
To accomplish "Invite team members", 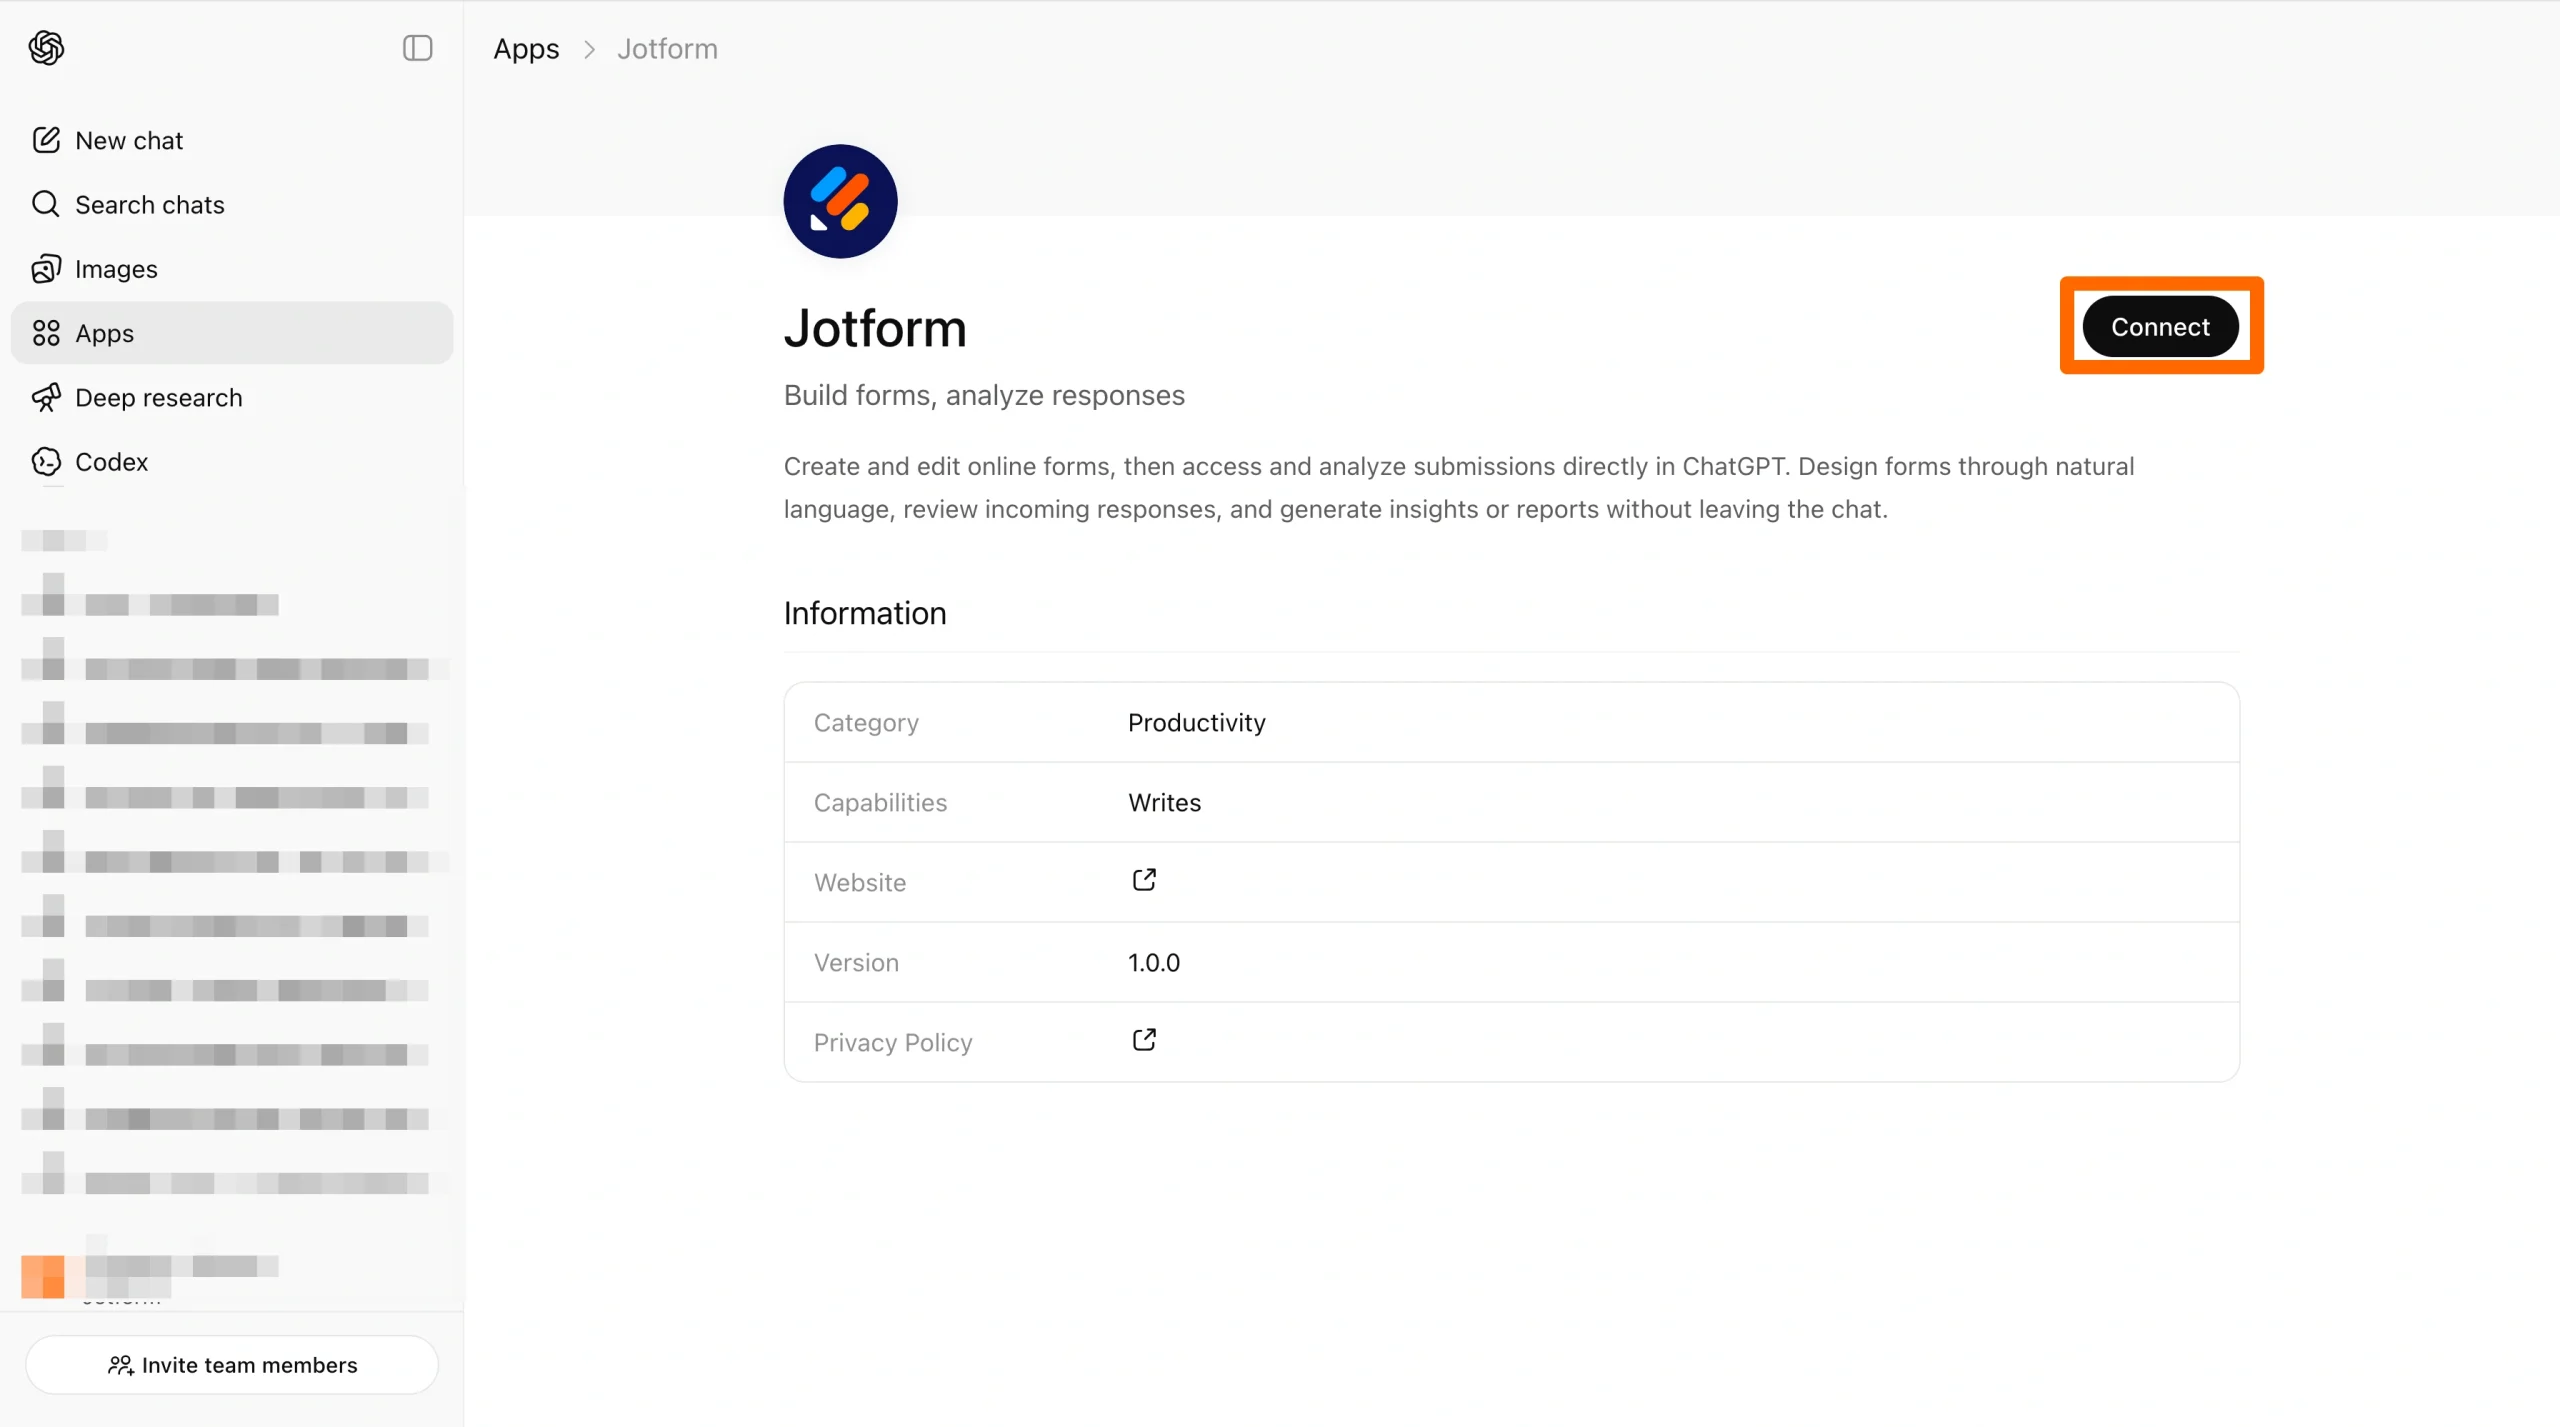I will [231, 1365].
